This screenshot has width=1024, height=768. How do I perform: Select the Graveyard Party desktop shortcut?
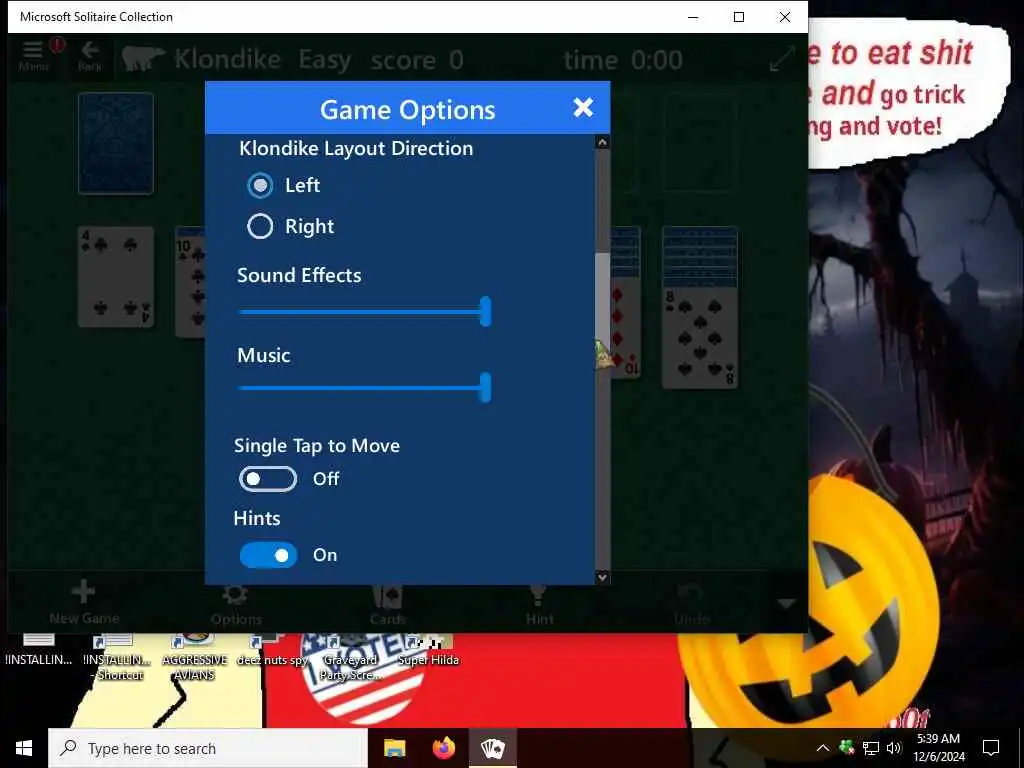[x=350, y=658]
